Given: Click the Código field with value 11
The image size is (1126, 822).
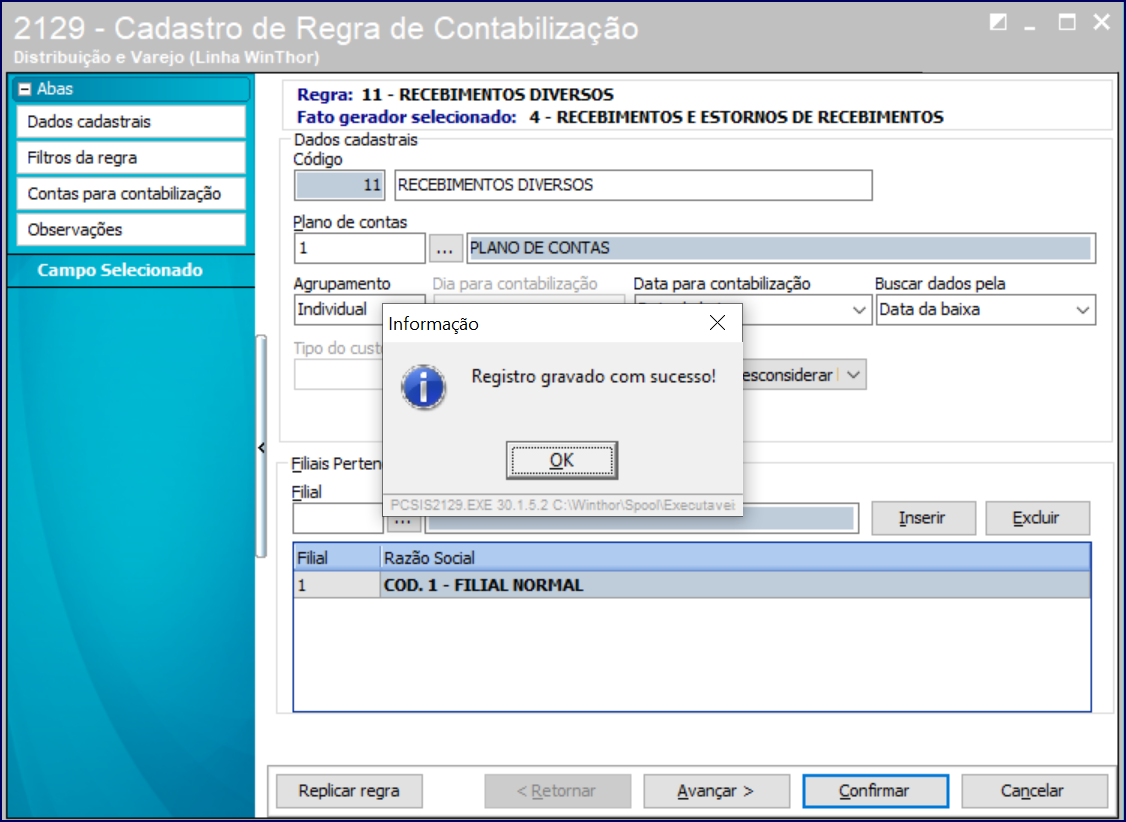Looking at the screenshot, I should point(340,185).
